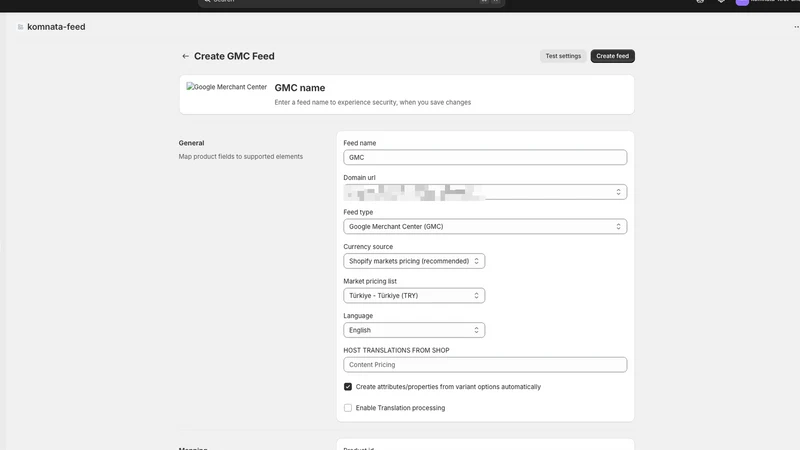Go back using the arrow beside Create GMC Feed

coord(185,56)
